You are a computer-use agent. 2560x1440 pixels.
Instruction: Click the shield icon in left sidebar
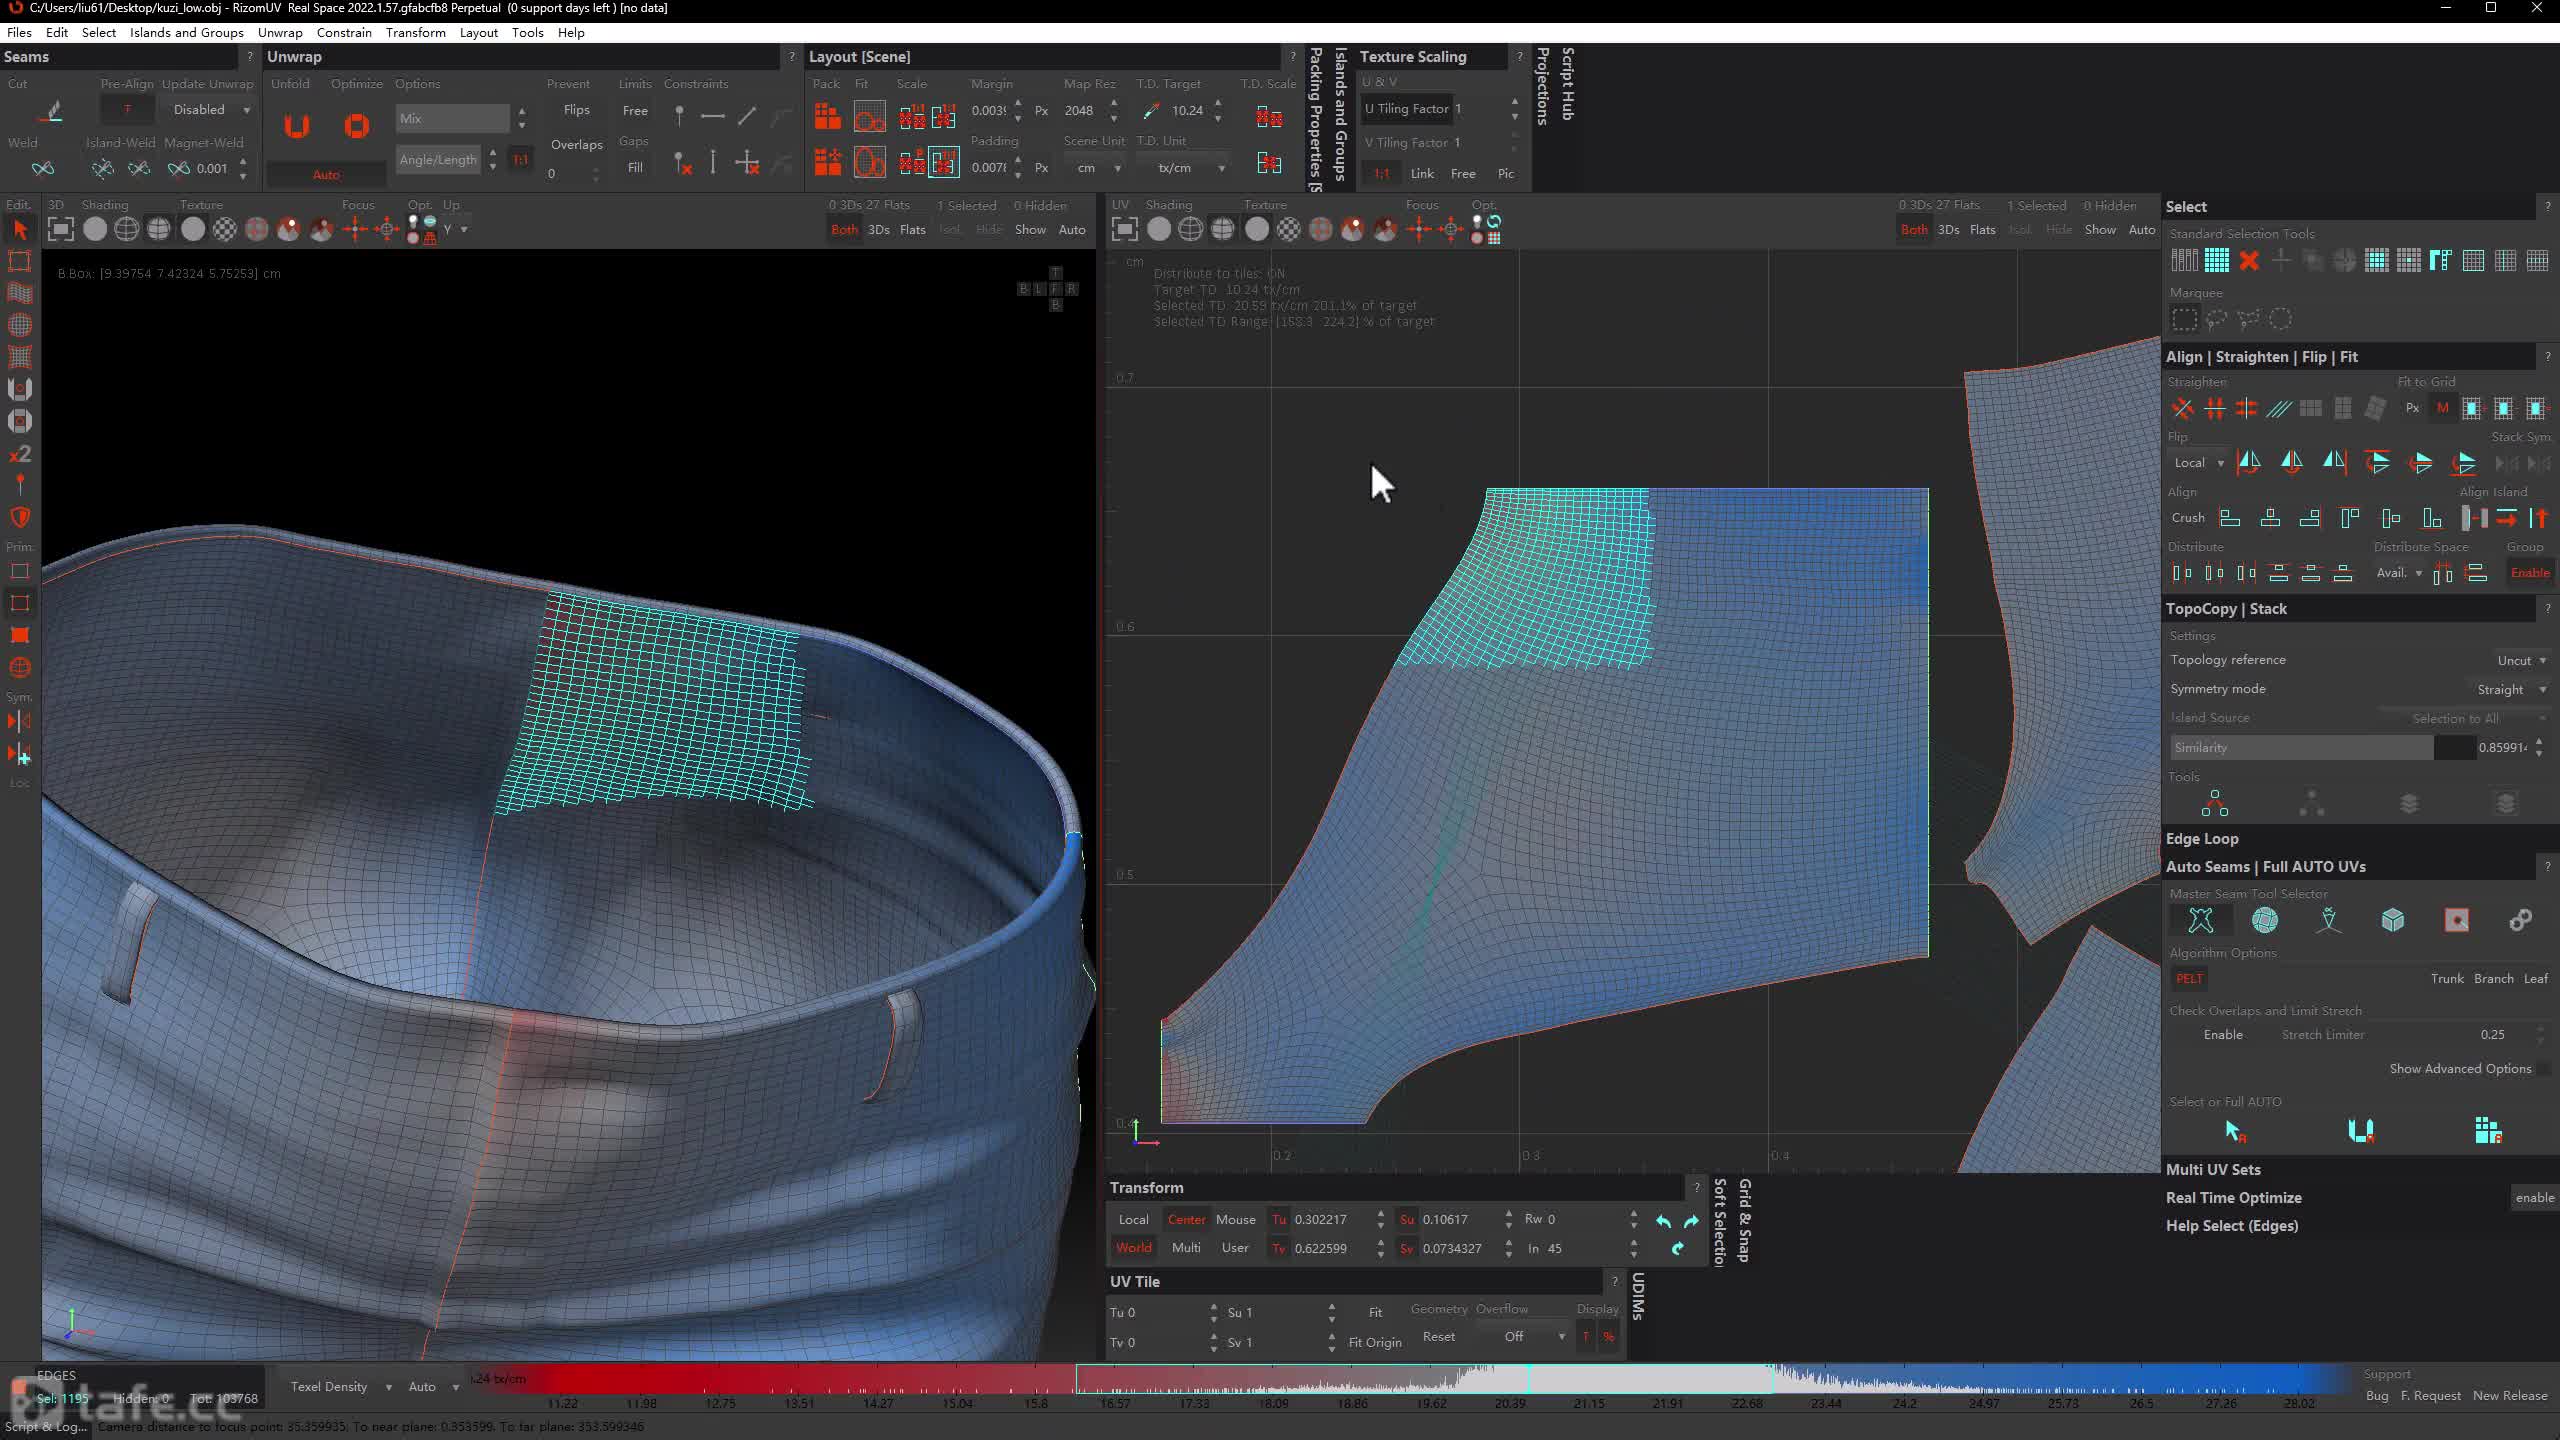tap(20, 517)
